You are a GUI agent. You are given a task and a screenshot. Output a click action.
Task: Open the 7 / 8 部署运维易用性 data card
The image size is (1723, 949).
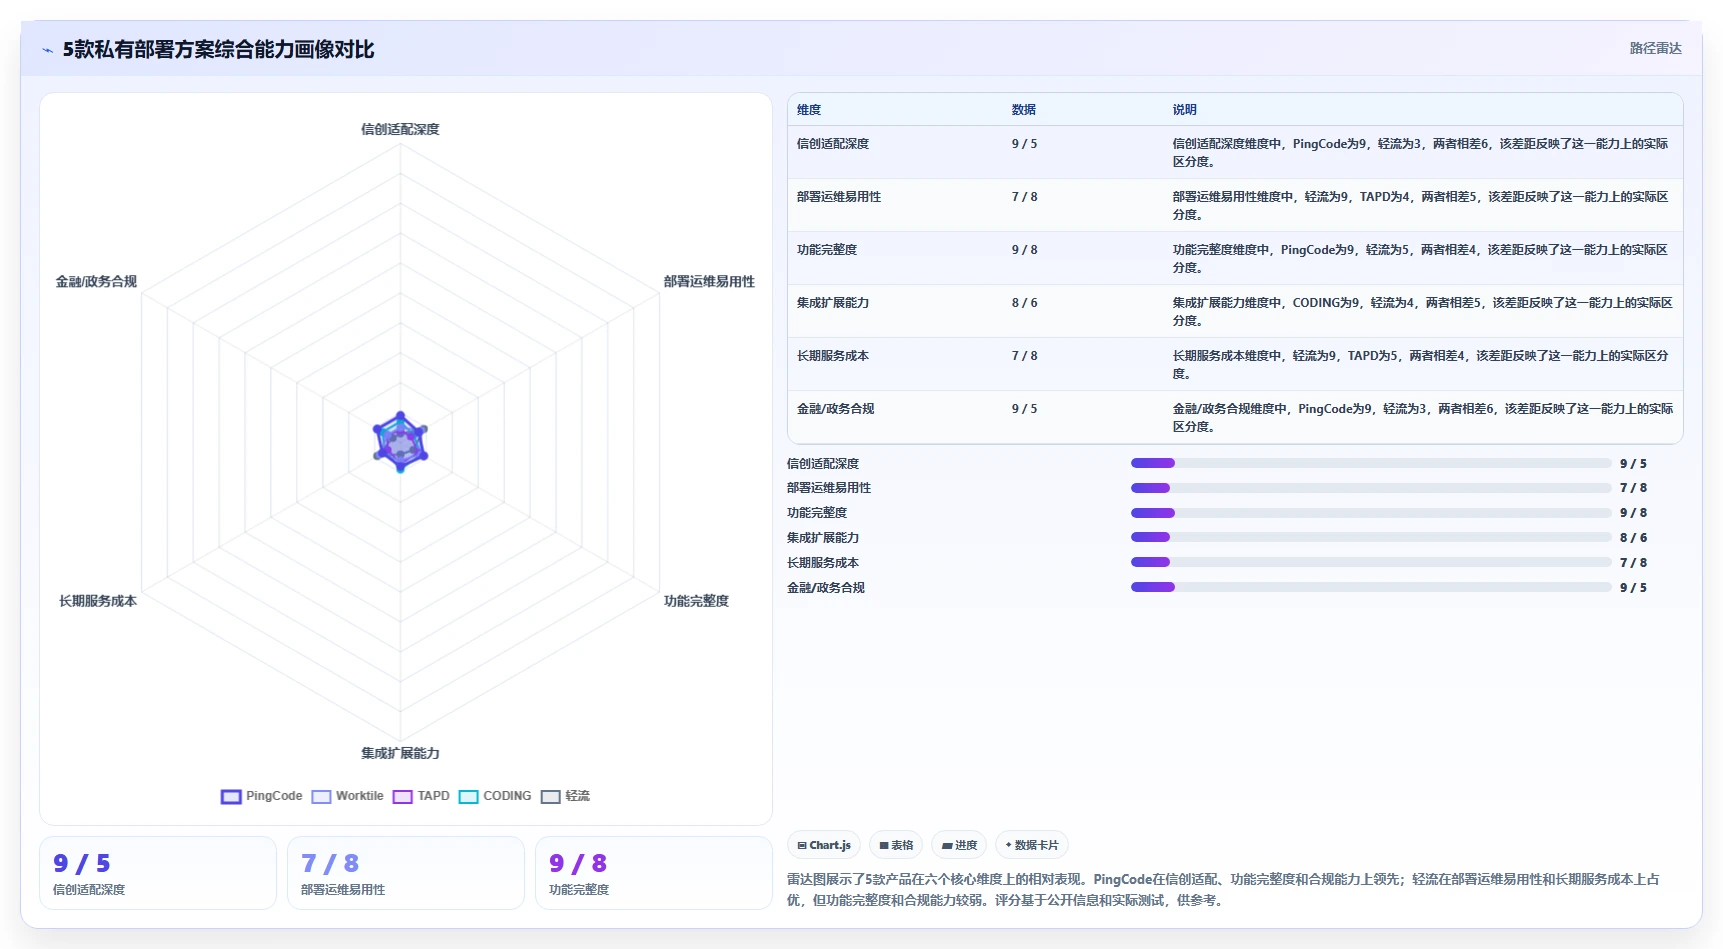pyautogui.click(x=406, y=873)
